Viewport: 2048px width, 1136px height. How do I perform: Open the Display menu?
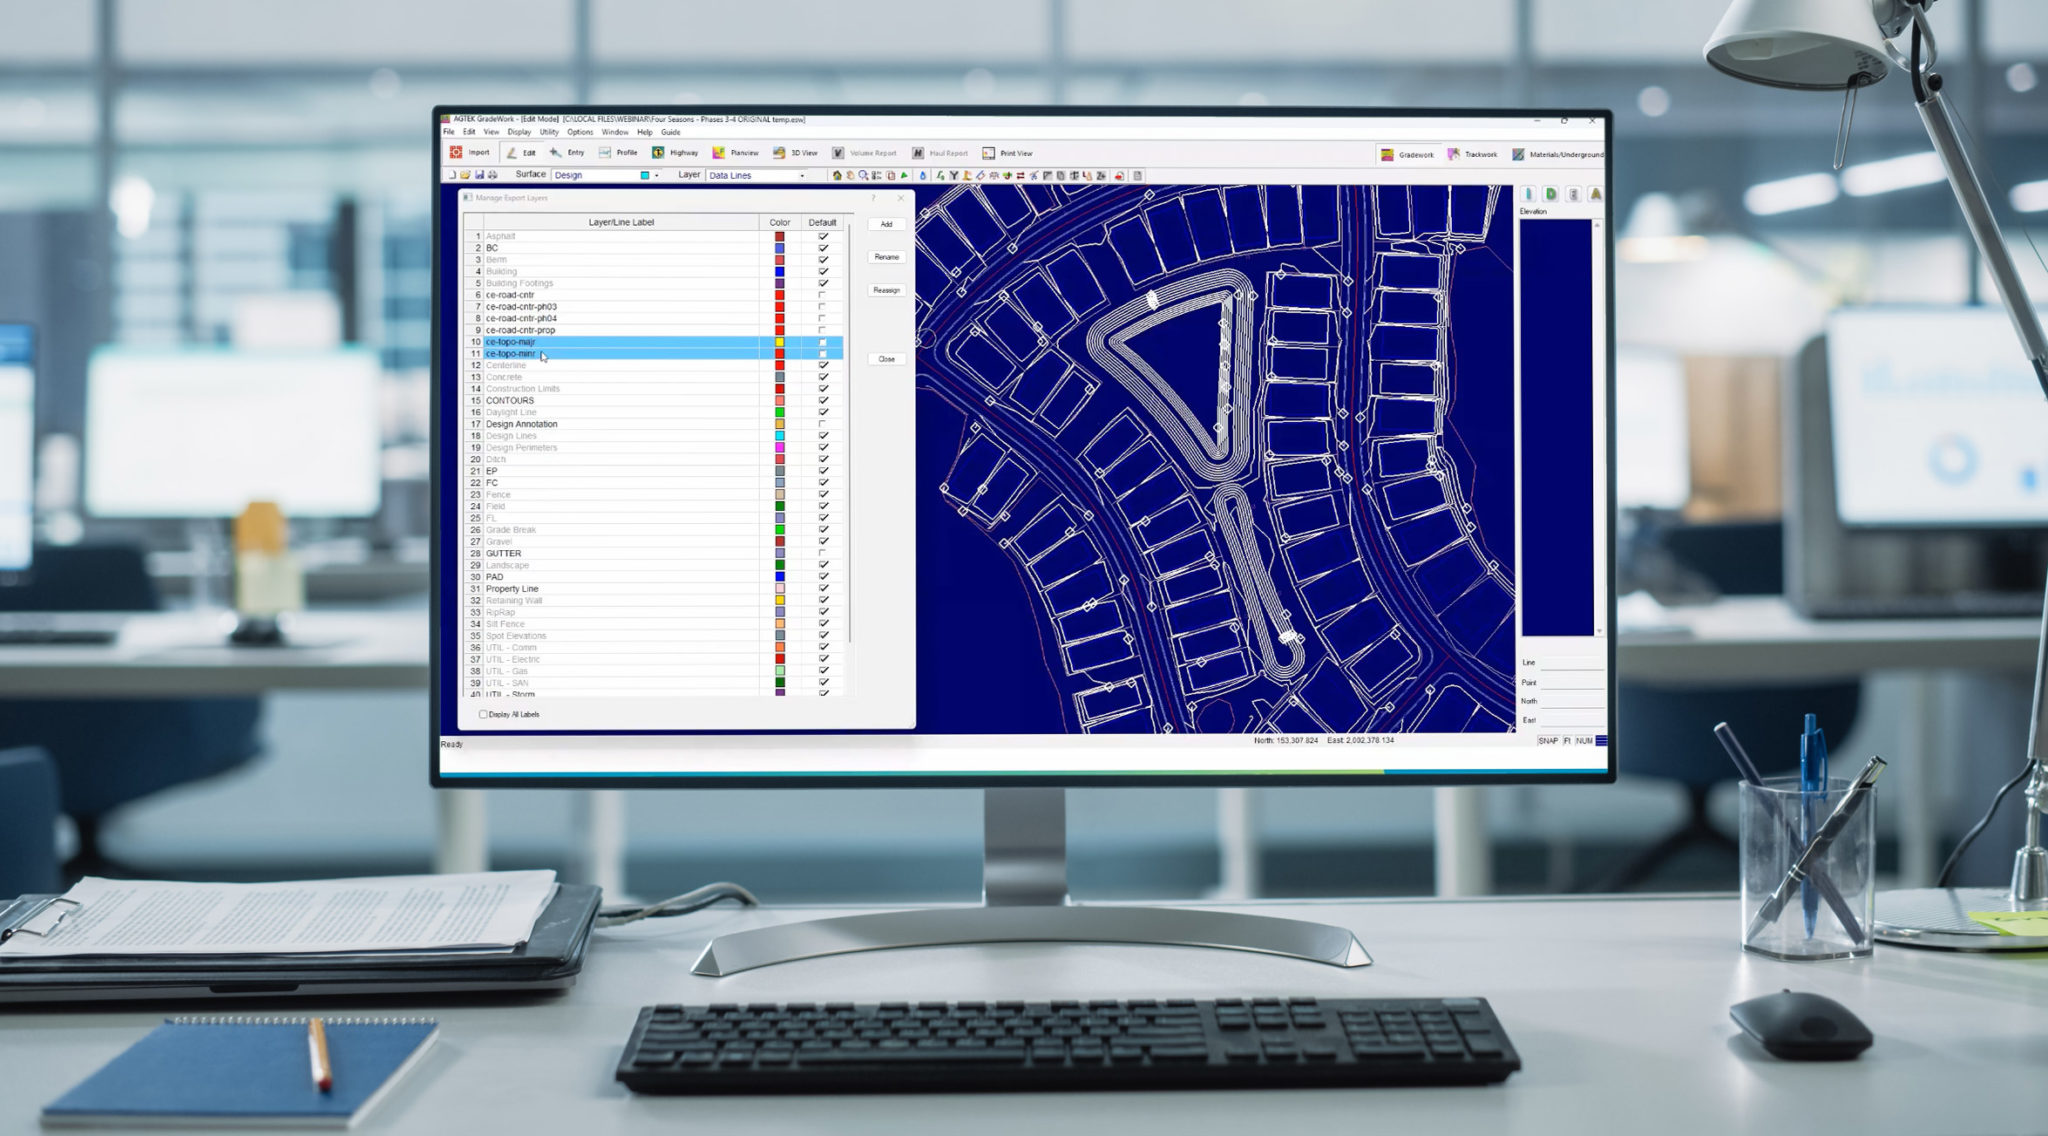click(x=519, y=132)
